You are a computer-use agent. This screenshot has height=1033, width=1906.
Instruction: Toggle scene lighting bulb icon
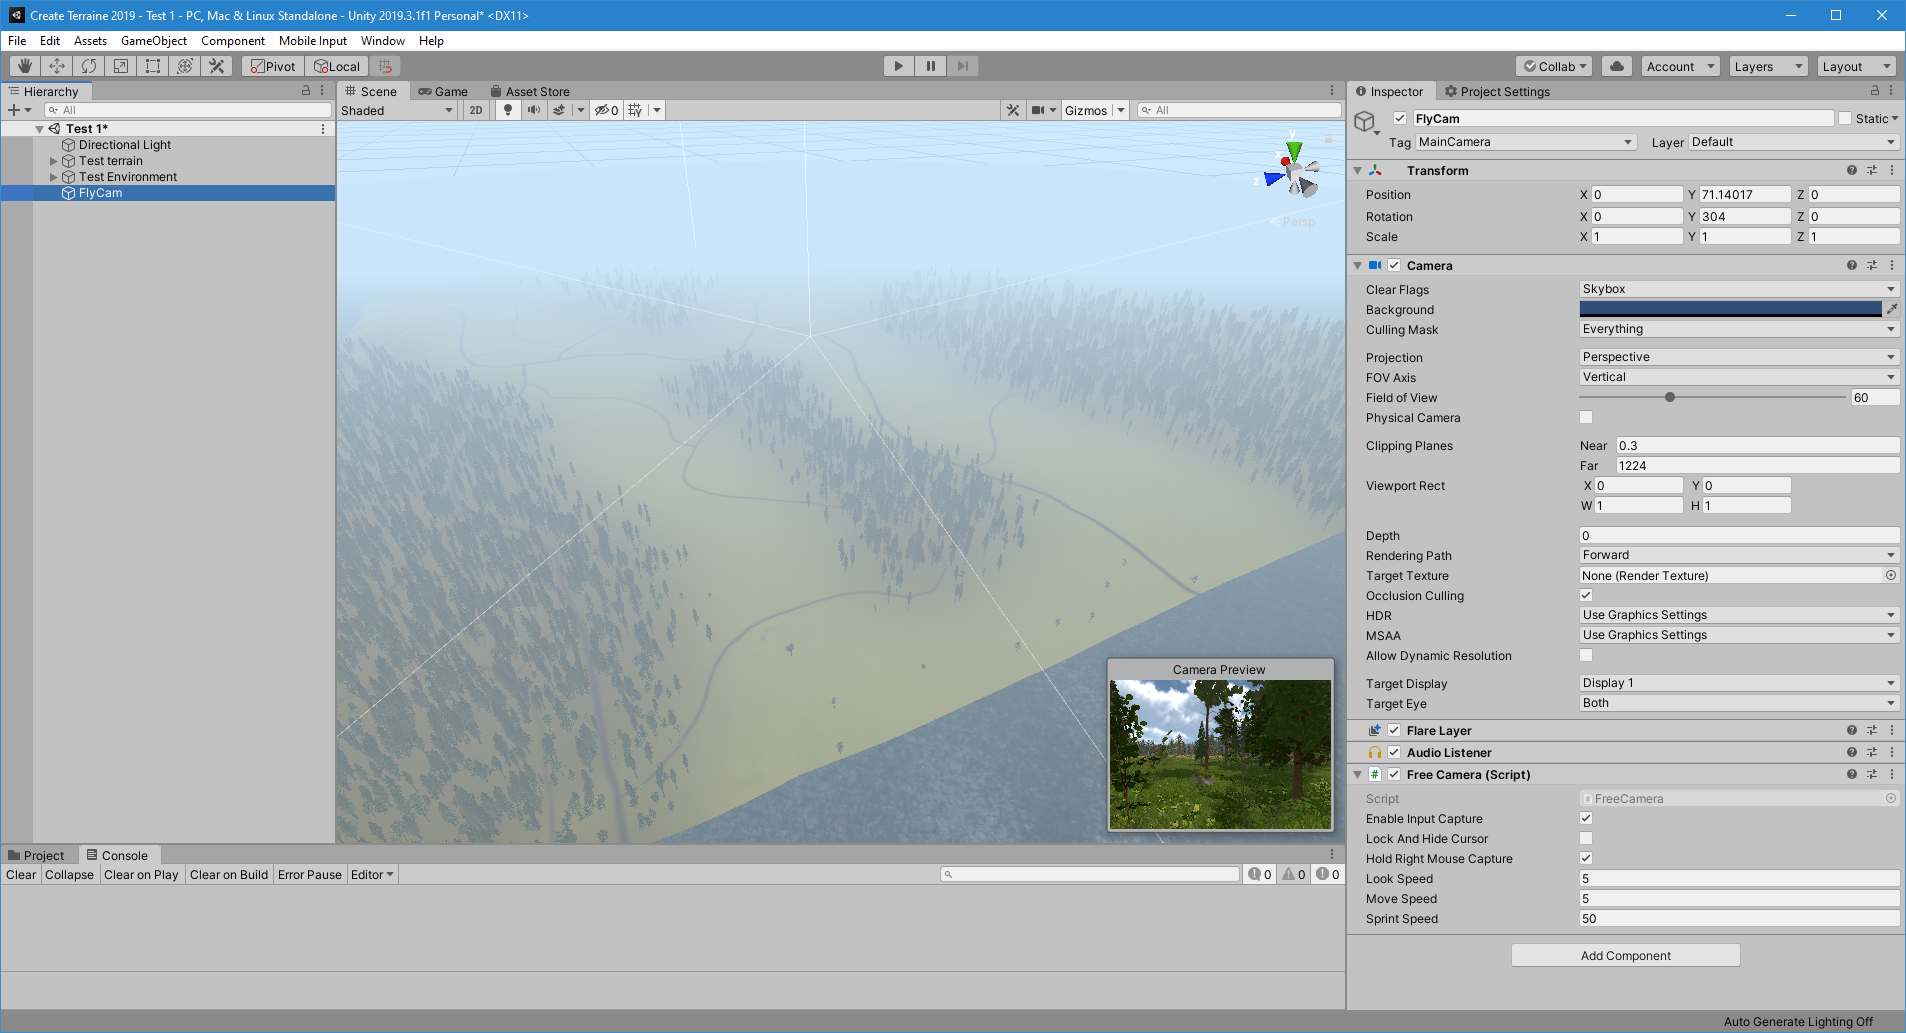tap(508, 110)
